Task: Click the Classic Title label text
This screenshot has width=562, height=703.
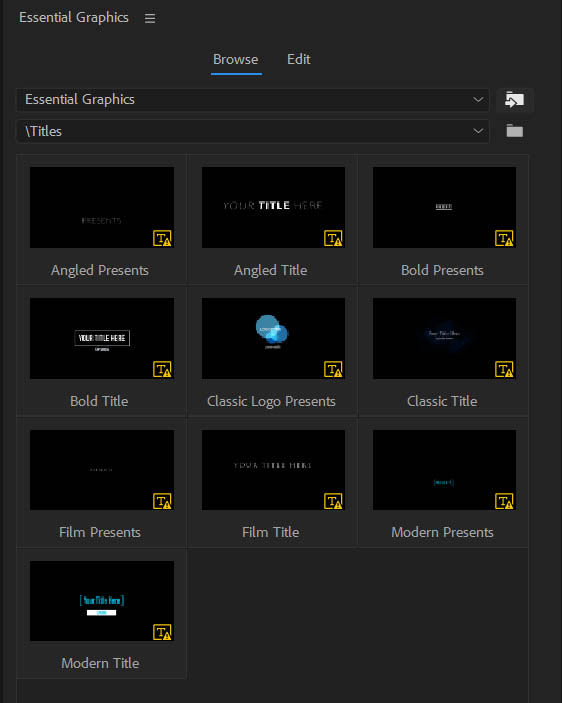Action: 442,401
